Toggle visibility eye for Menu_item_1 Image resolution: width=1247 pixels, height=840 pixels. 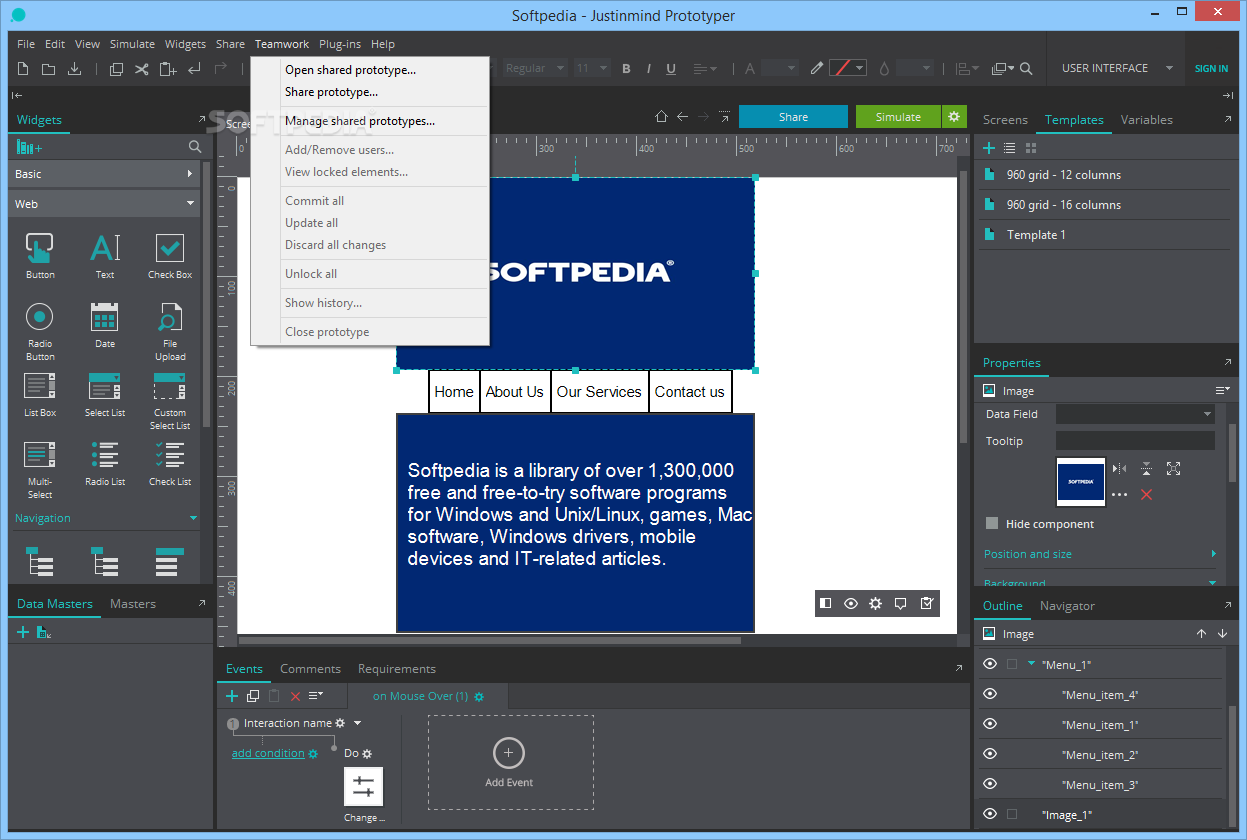click(x=990, y=724)
